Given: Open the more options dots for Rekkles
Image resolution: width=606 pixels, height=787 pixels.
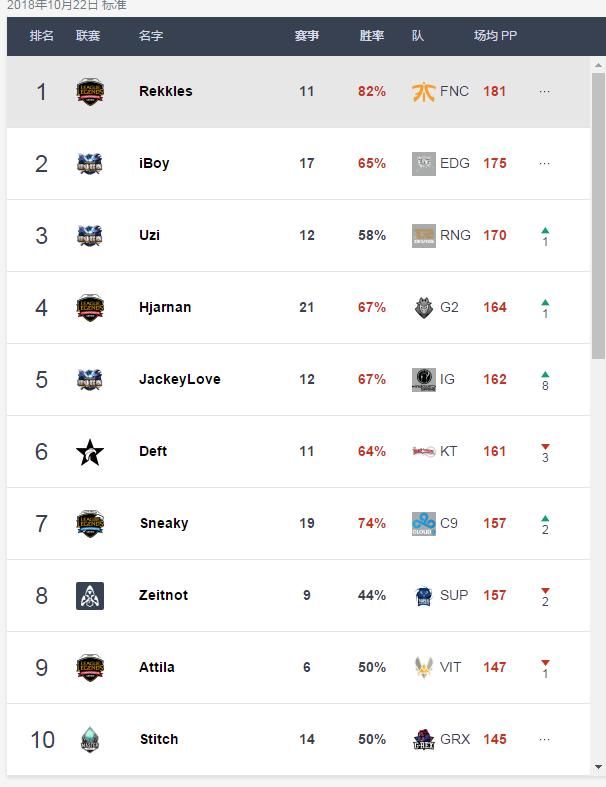Looking at the screenshot, I should click(x=545, y=91).
